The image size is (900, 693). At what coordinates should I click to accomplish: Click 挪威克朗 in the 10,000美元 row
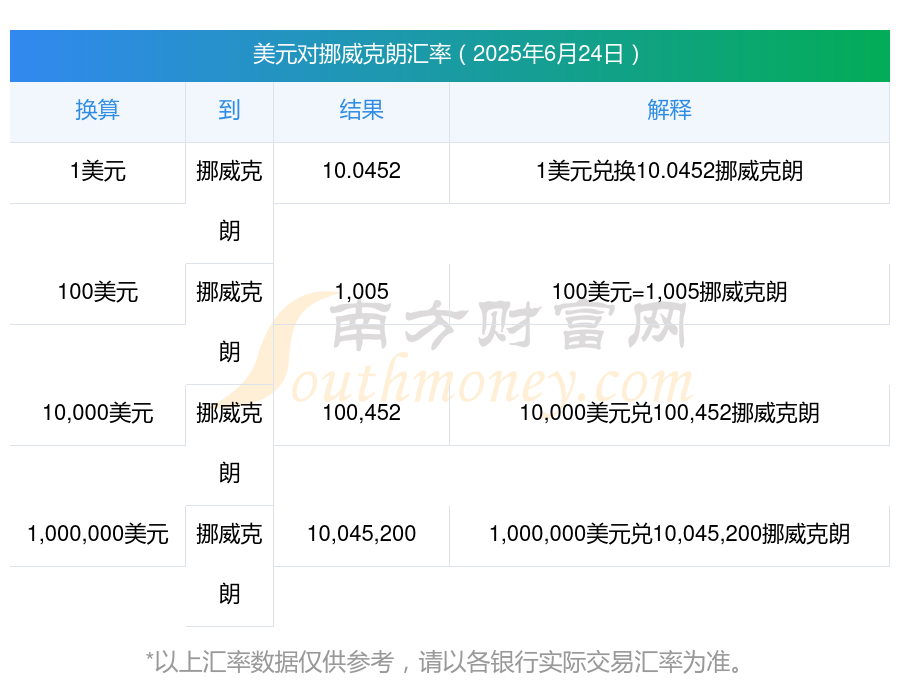tap(229, 443)
